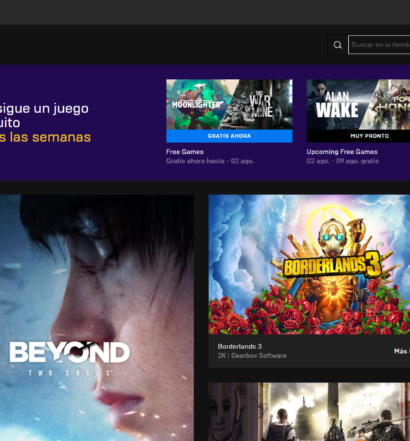The image size is (410, 441).
Task: Click the MUY PRONTO banner label
Action: tap(369, 136)
